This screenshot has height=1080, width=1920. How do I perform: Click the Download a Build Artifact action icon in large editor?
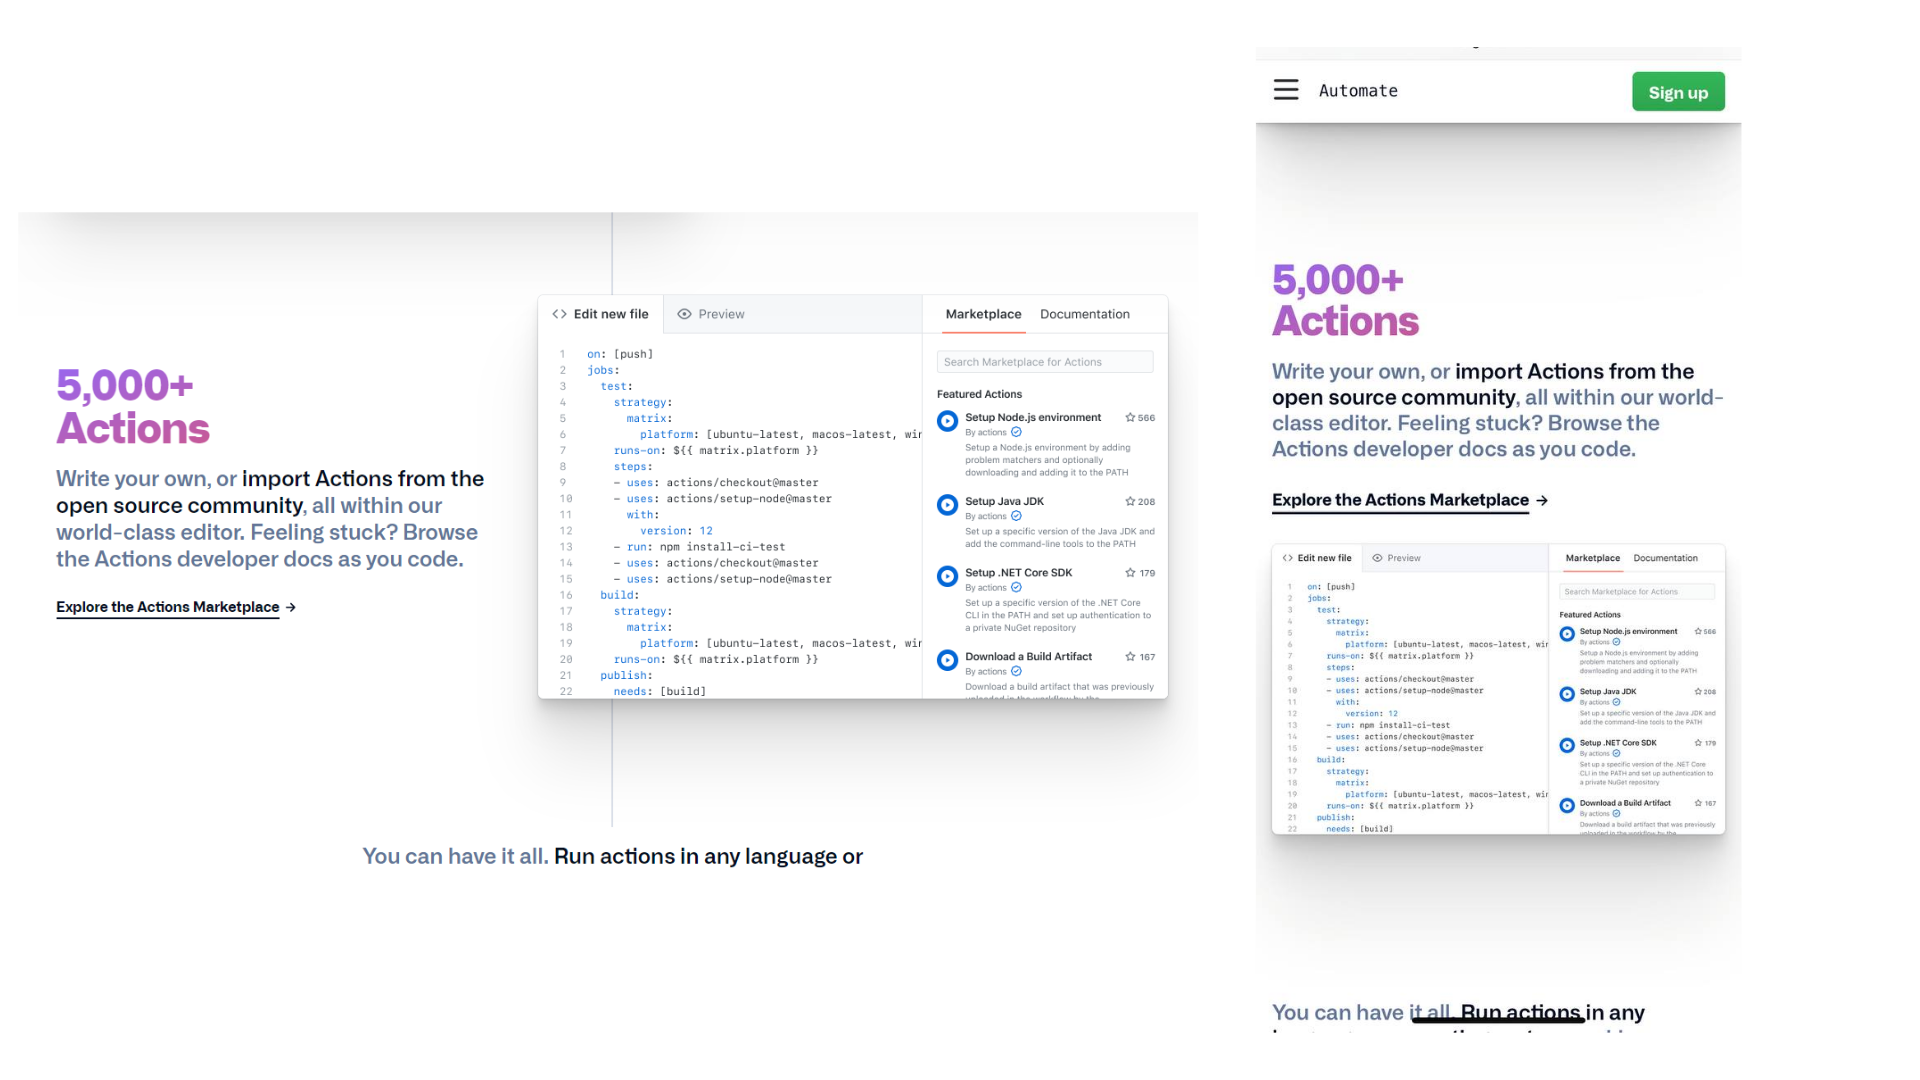click(947, 660)
